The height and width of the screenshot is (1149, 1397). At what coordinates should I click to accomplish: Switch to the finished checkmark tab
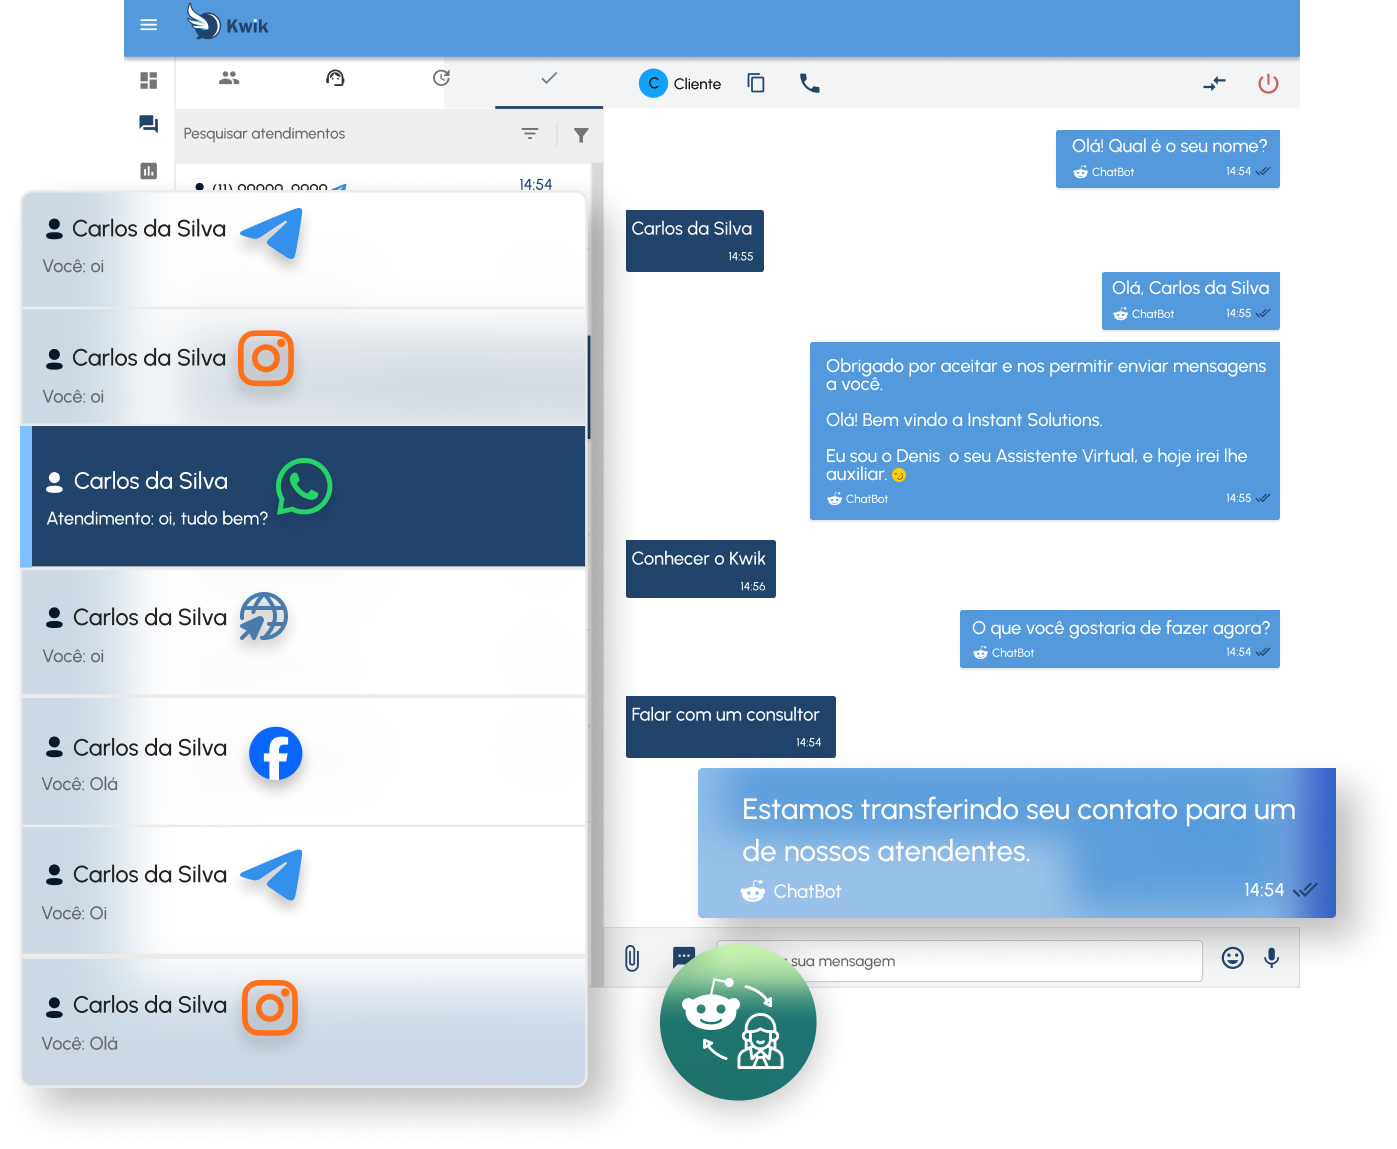point(549,78)
